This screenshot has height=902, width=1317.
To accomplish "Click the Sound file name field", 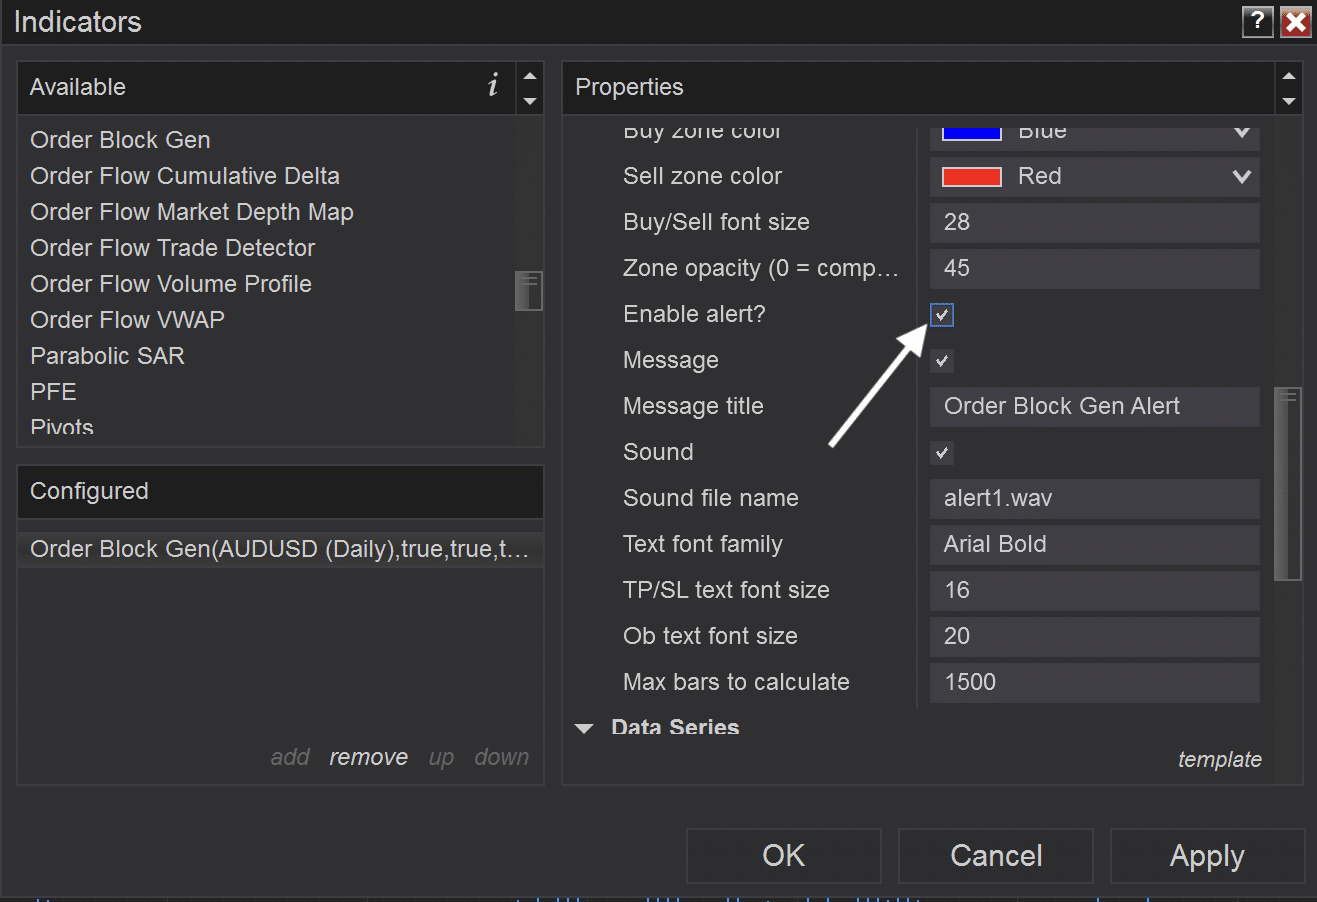I will (x=1094, y=499).
